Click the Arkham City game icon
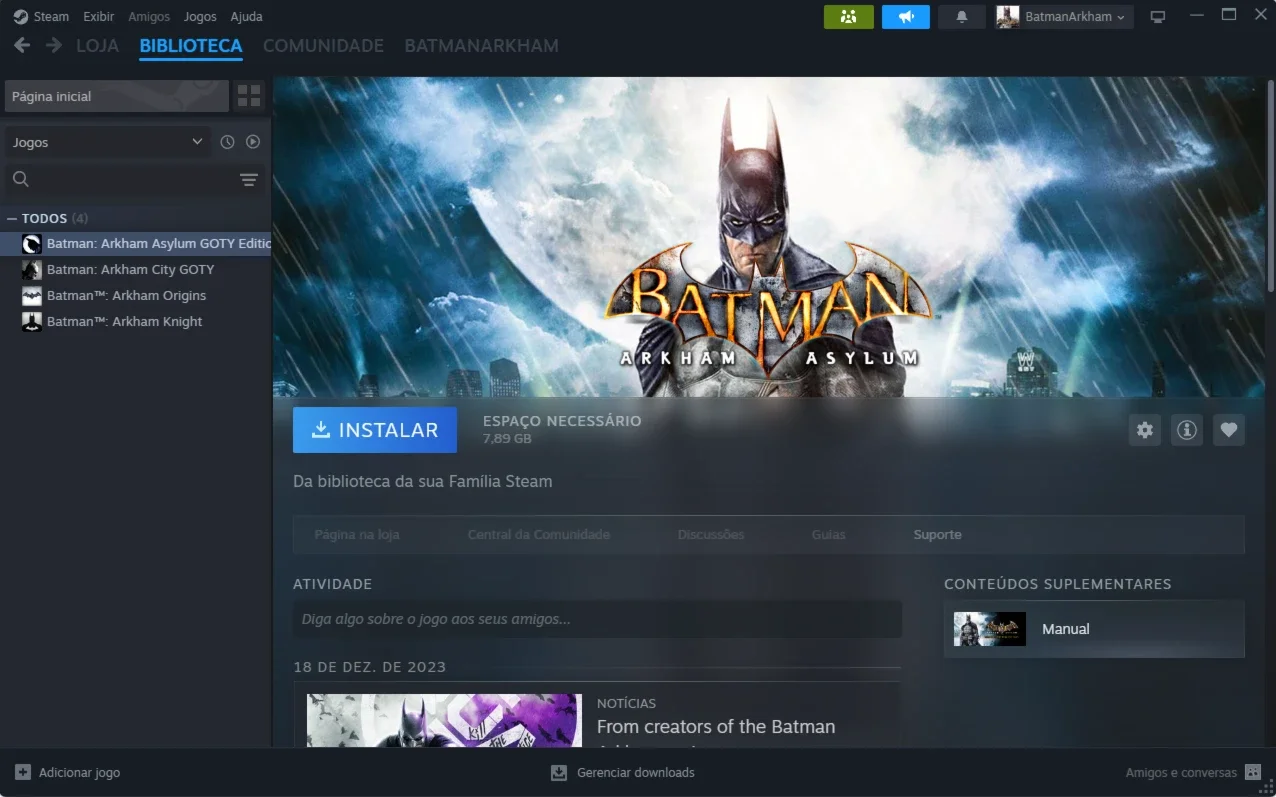This screenshot has width=1276, height=797. [32, 269]
